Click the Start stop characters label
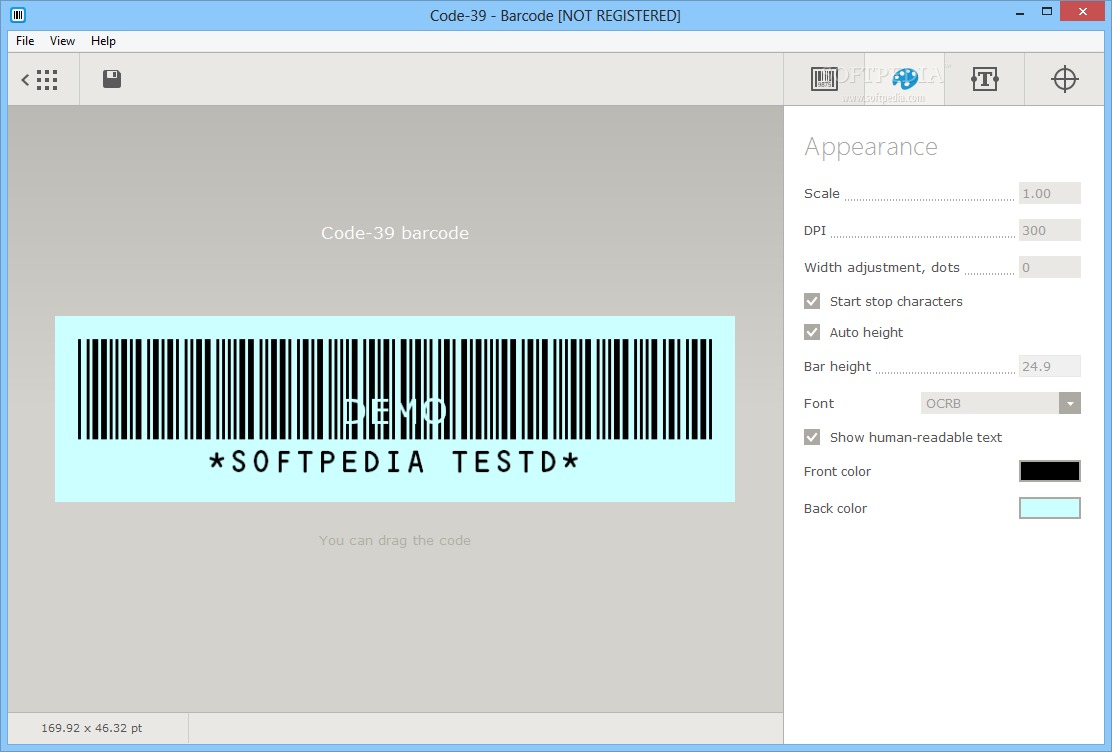The image size is (1112, 752). (x=896, y=302)
